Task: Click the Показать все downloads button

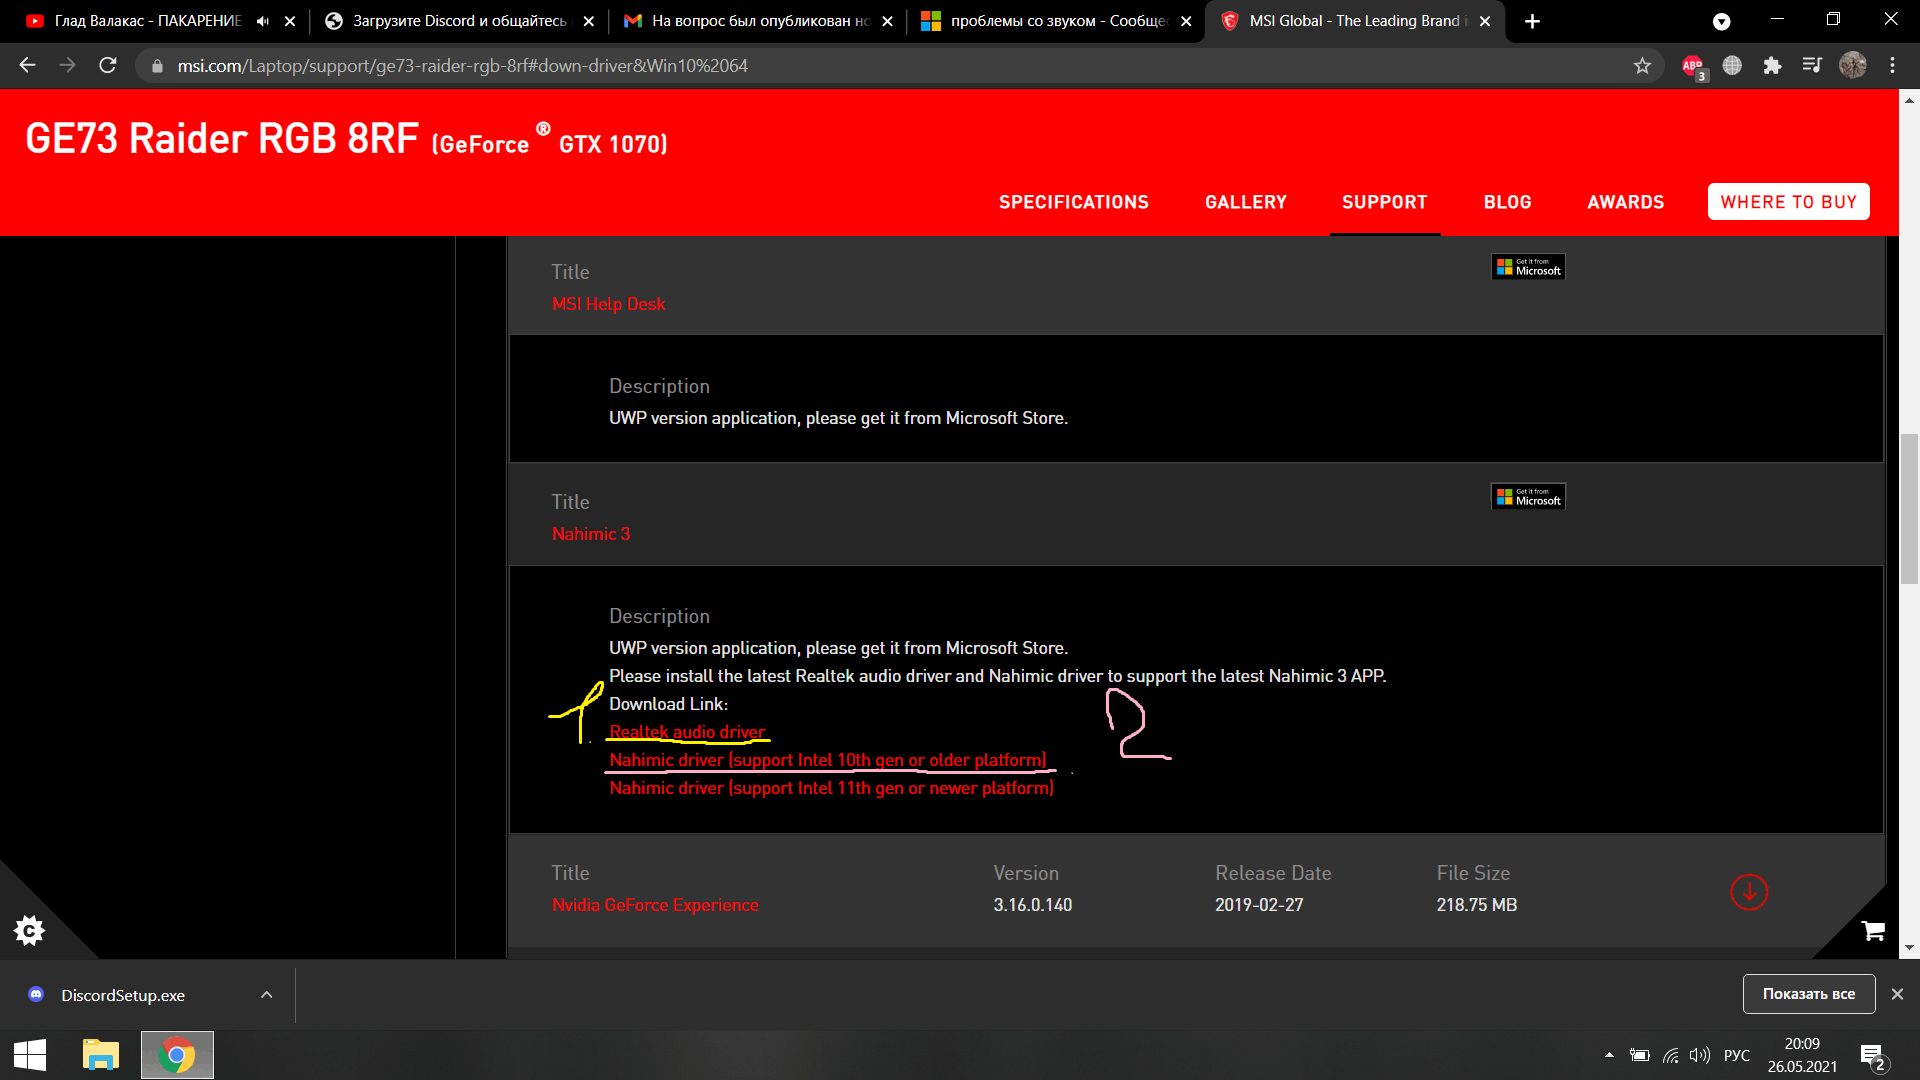Action: click(x=1808, y=994)
